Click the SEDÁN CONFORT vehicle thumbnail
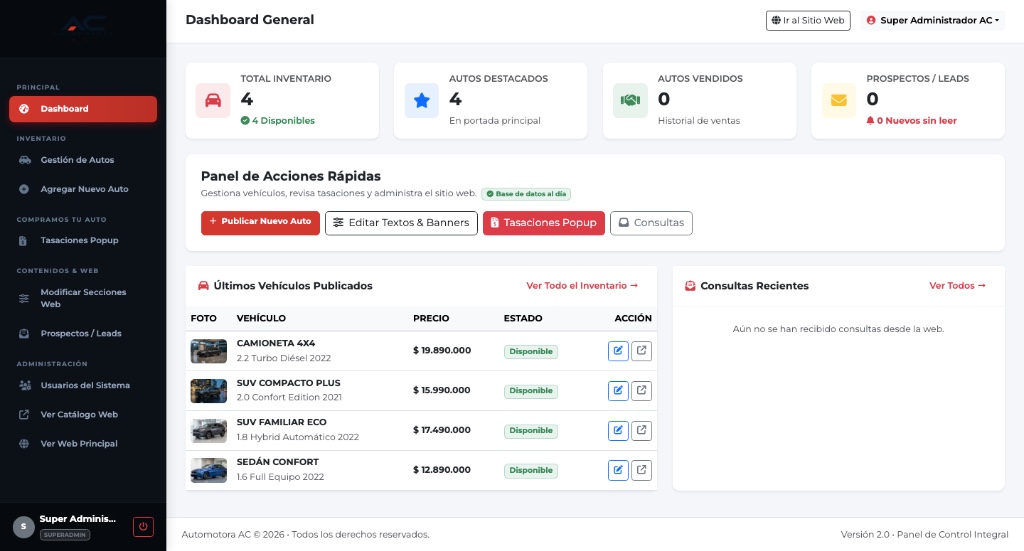This screenshot has height=551, width=1024. 208,470
